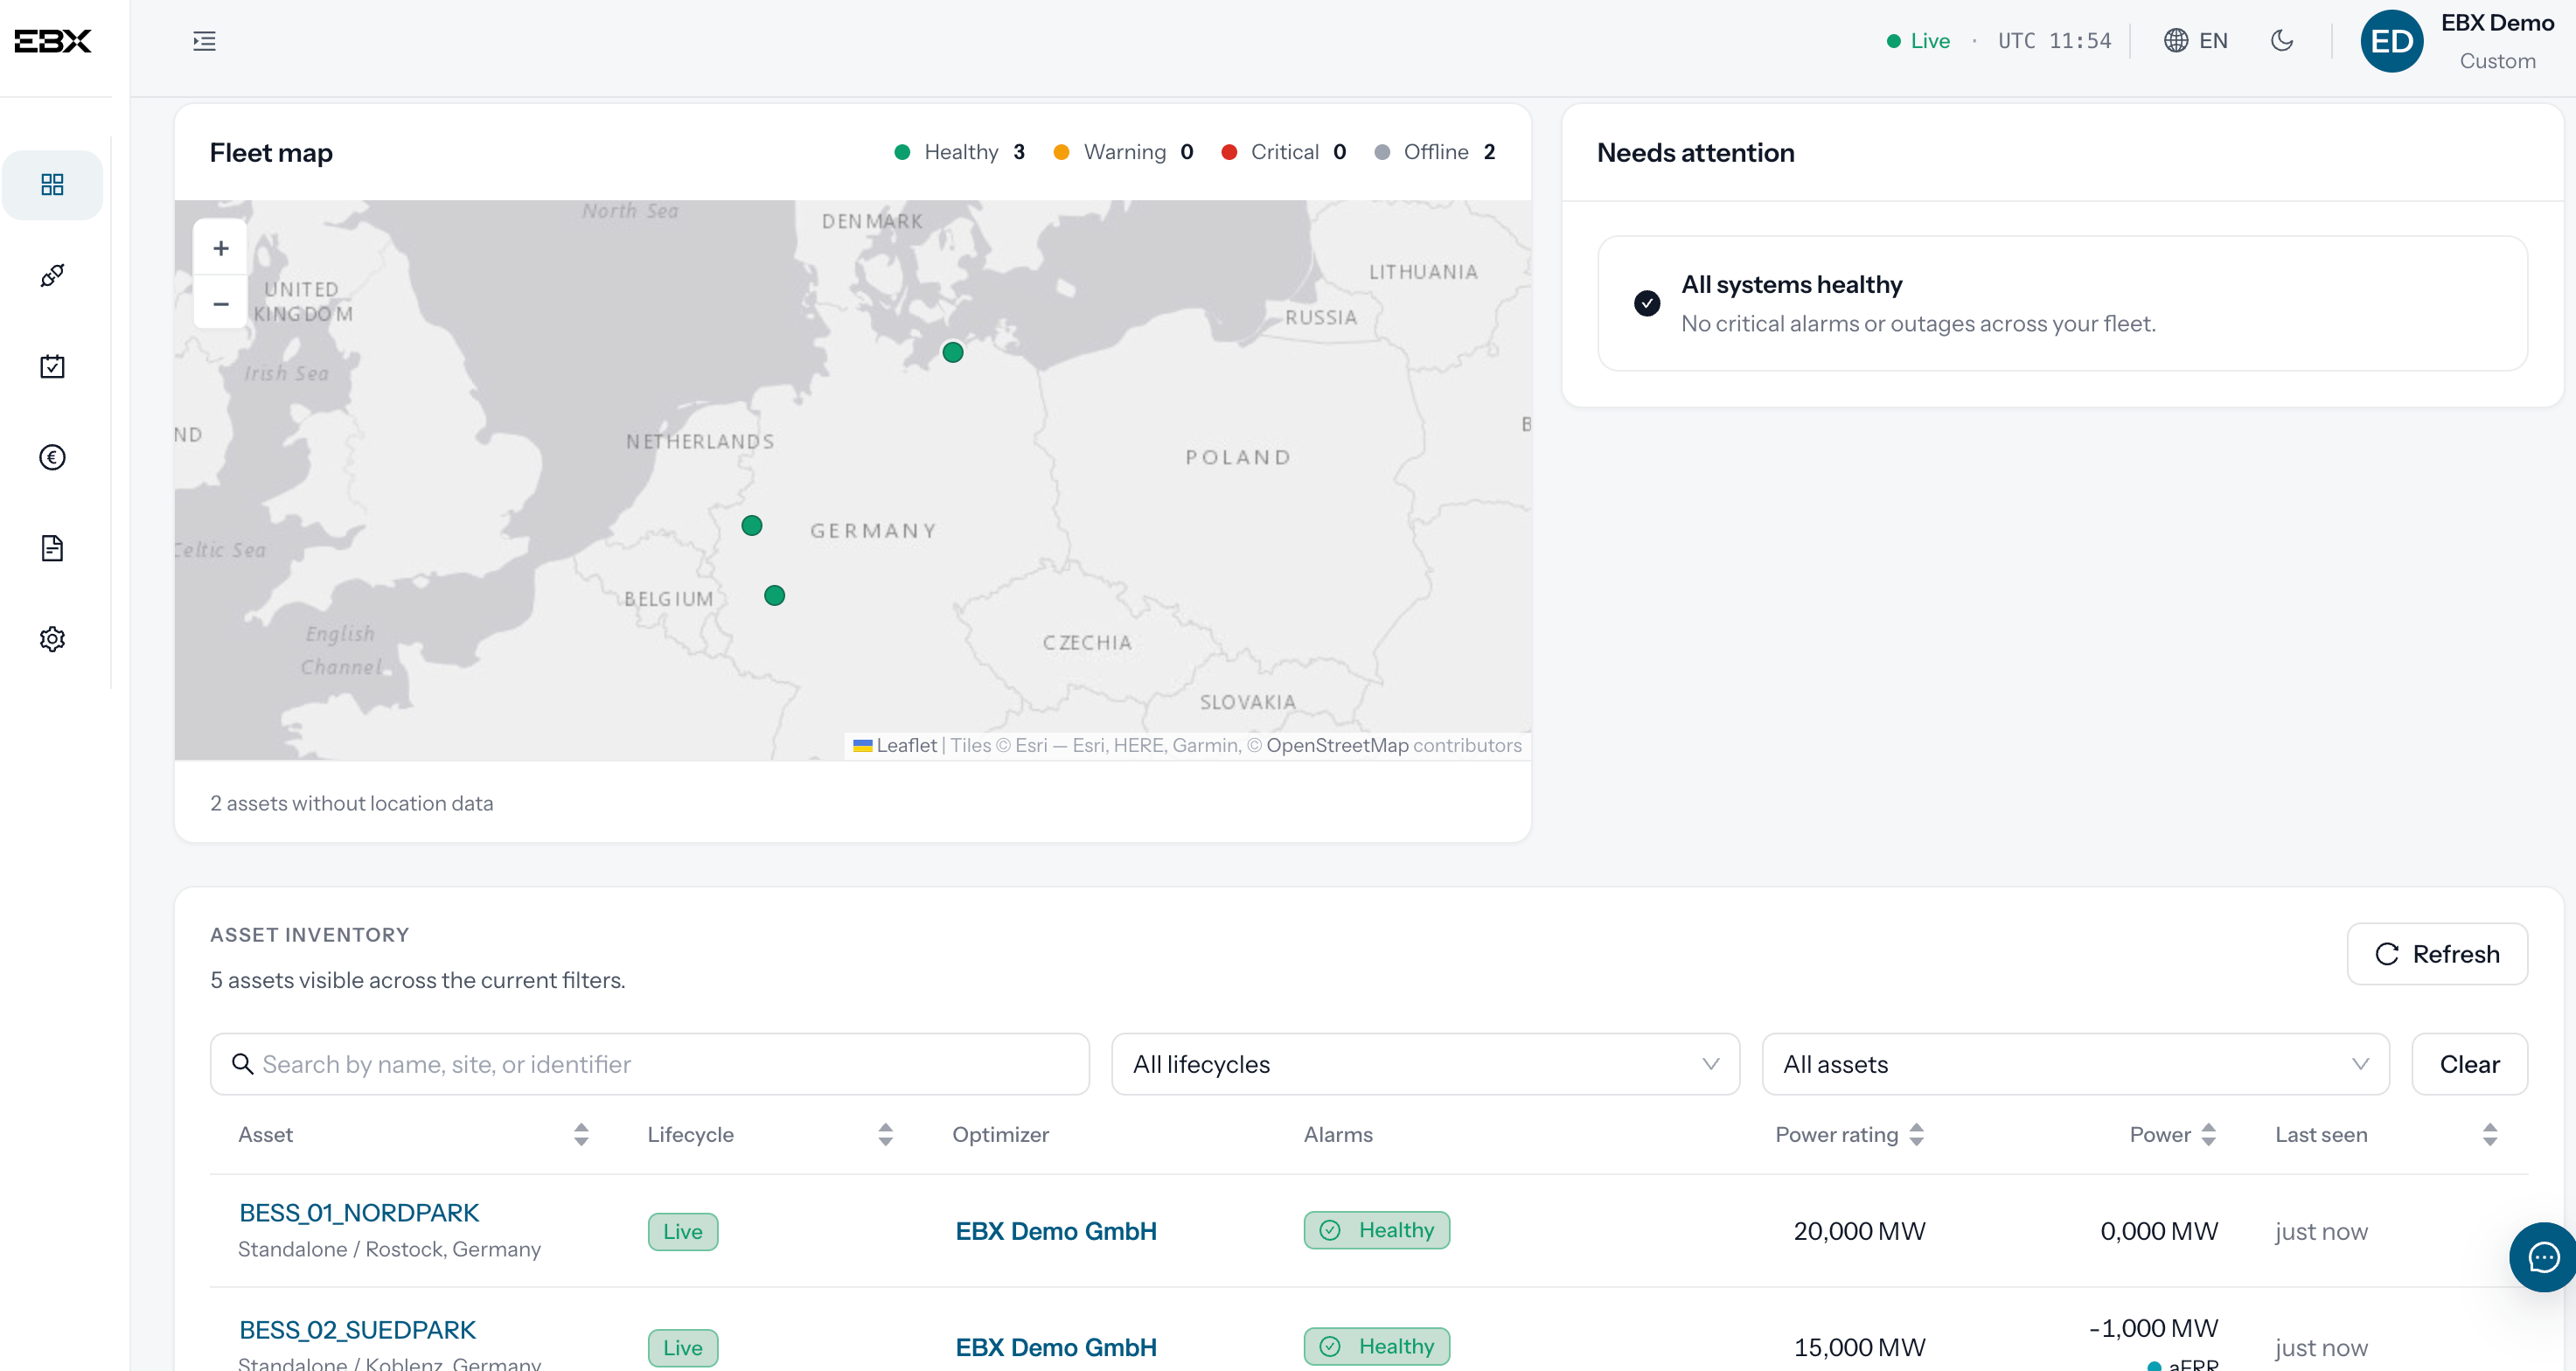Click the Needs attention heading
The width and height of the screenshot is (2576, 1371).
(1695, 152)
